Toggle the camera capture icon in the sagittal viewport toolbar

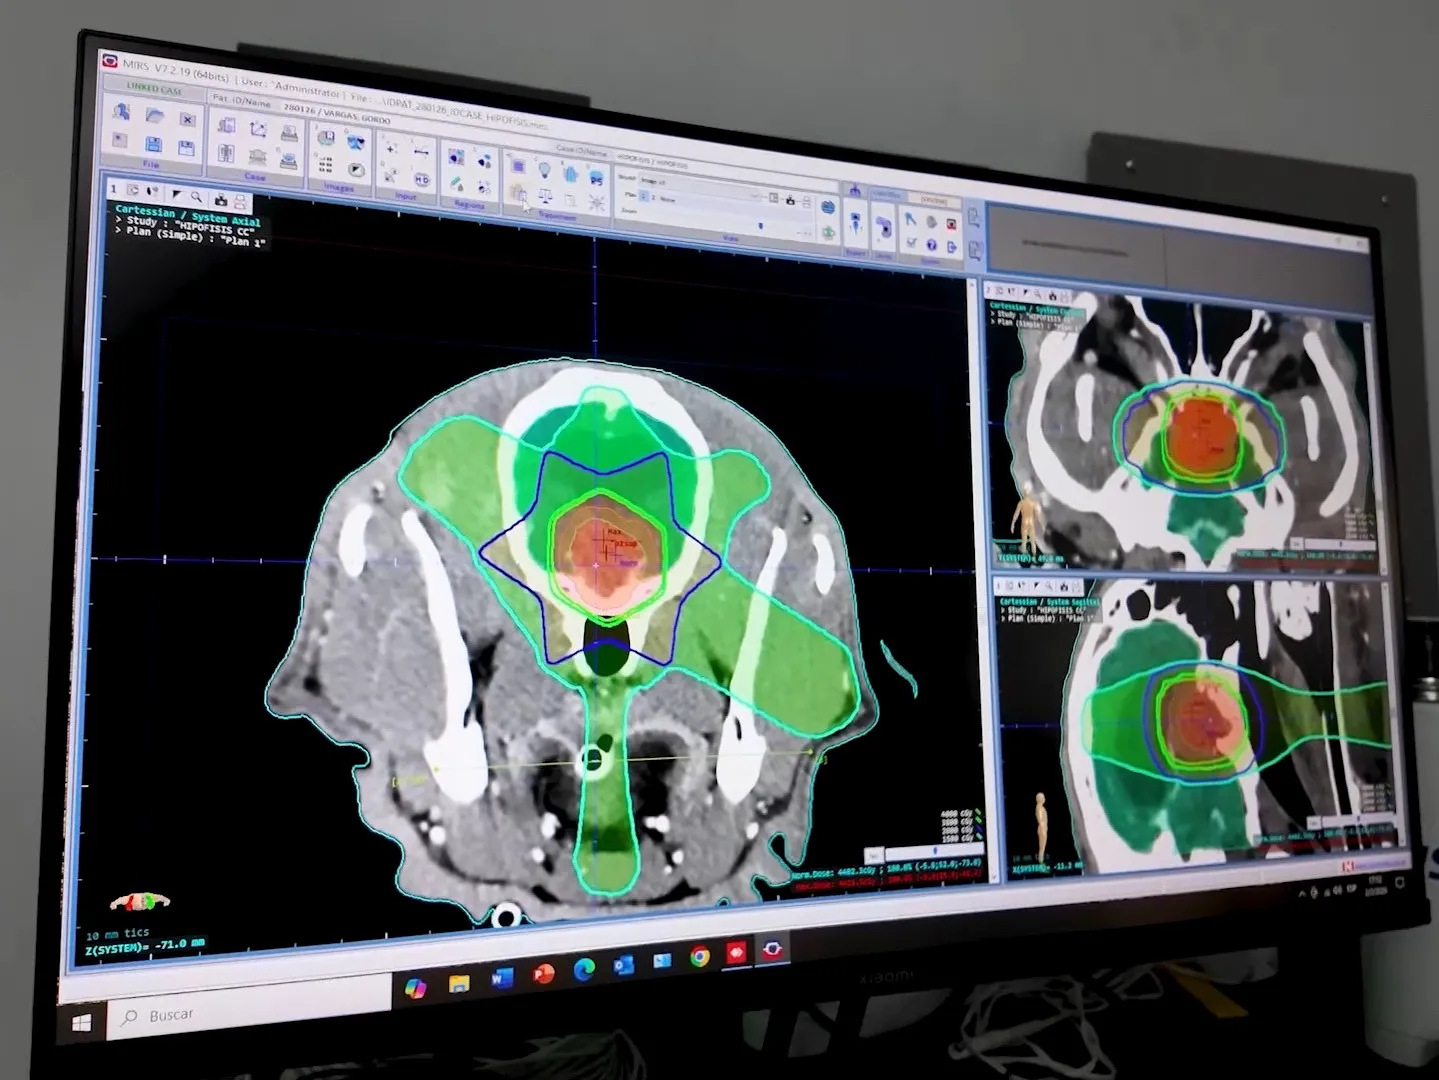tap(1064, 586)
